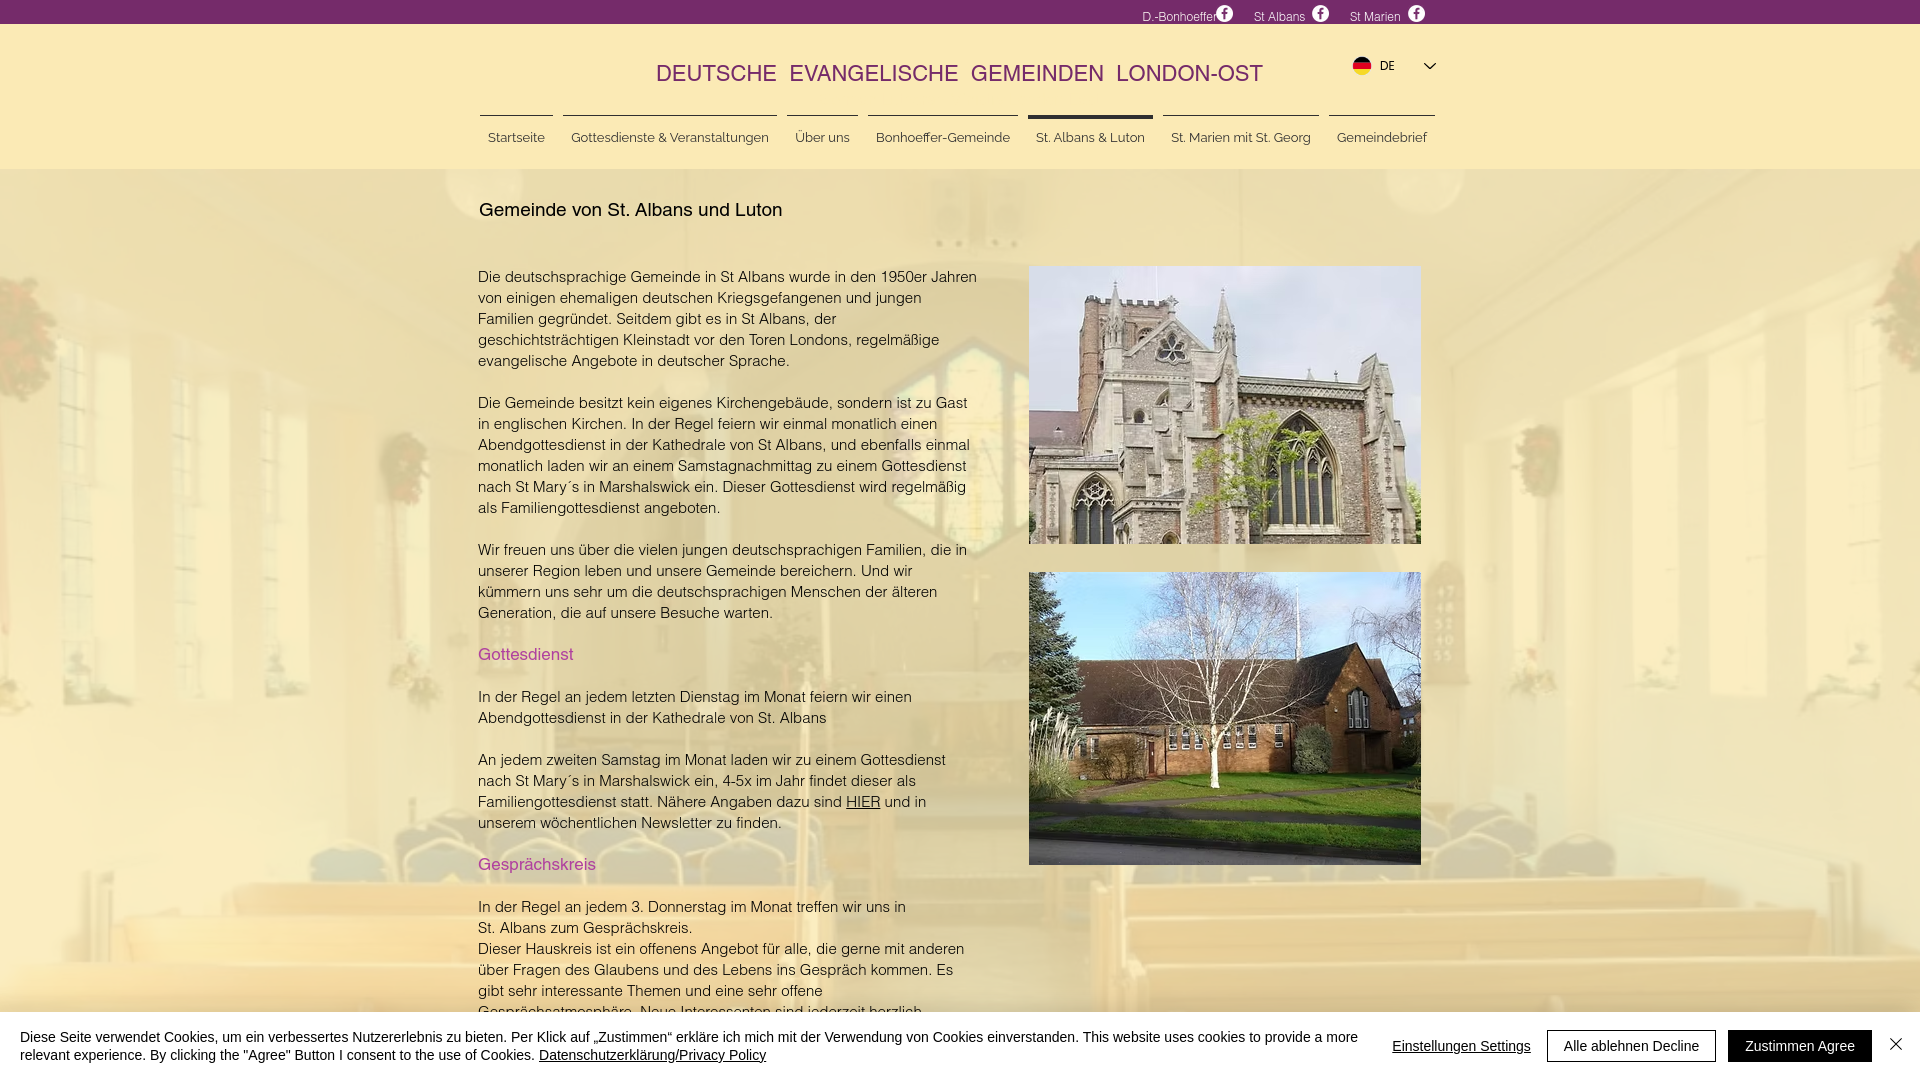Select St. Albans & Luton menu item
This screenshot has width=1920, height=1080.
1090,137
